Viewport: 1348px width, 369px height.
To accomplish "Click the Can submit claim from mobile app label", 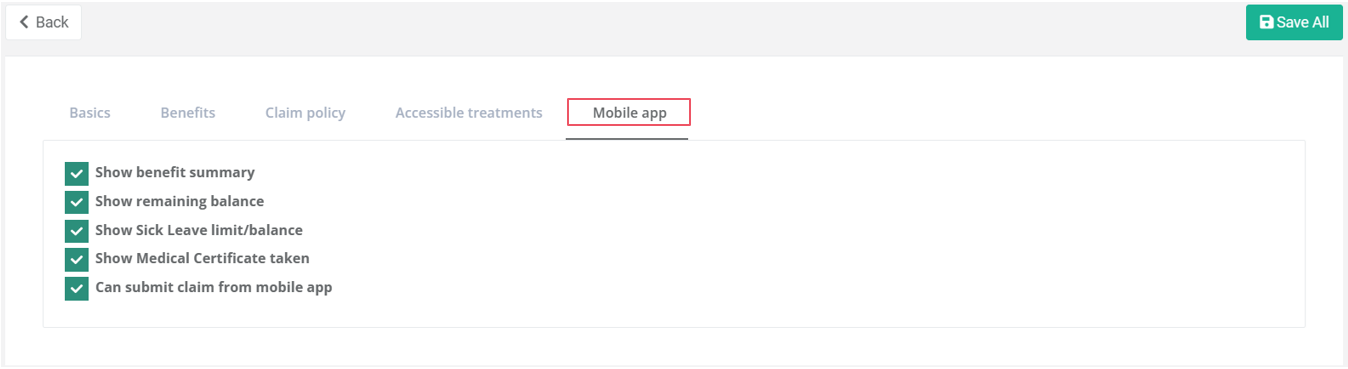I will tap(214, 287).
